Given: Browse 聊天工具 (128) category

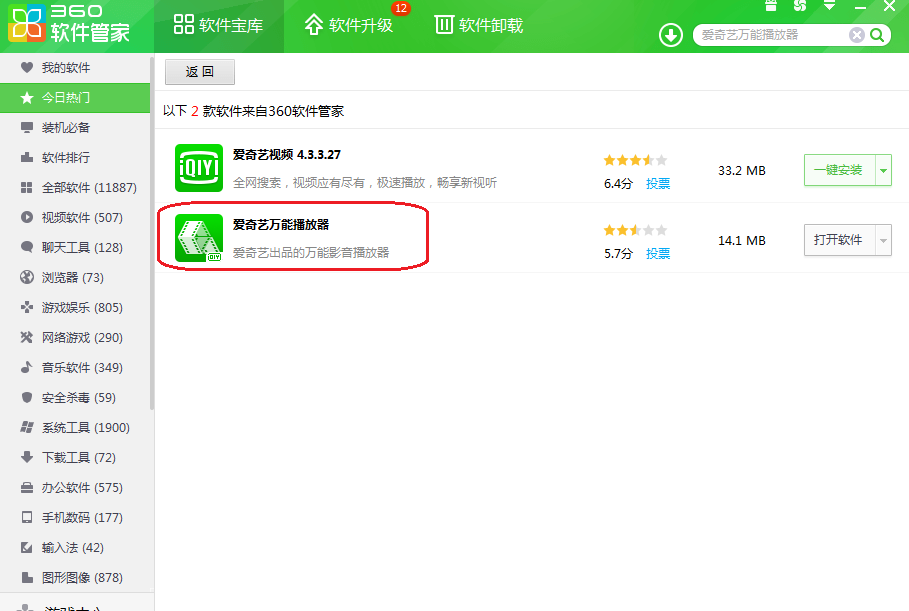Looking at the screenshot, I should [75, 248].
